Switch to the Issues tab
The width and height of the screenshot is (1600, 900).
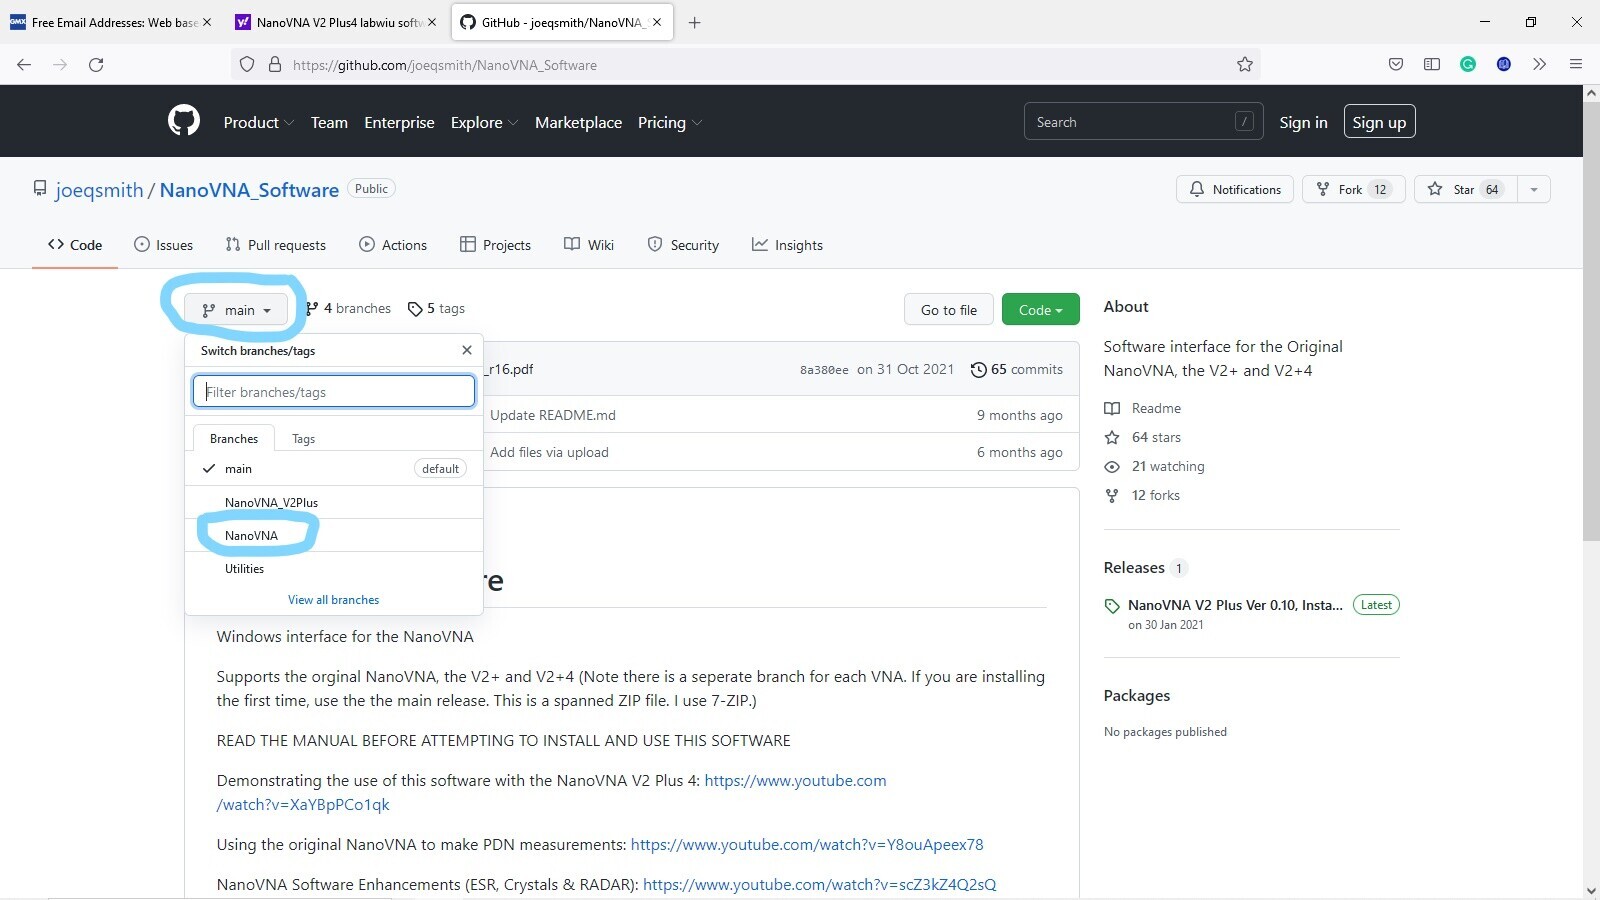163,244
